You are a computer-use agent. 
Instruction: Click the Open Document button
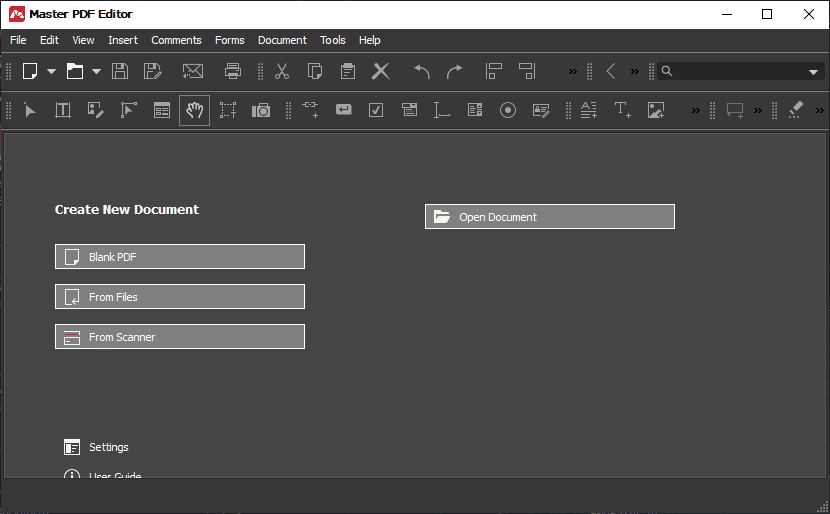(x=550, y=217)
